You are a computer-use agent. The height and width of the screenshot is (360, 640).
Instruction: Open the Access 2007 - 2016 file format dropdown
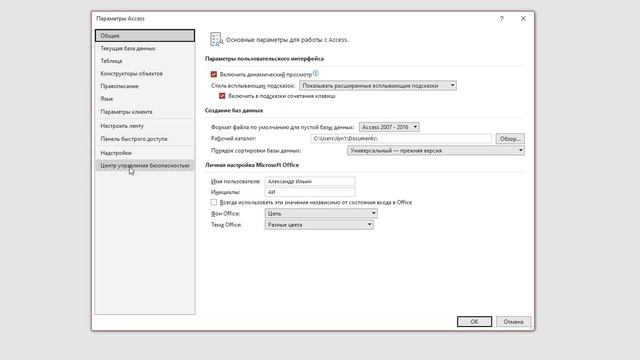(389, 127)
